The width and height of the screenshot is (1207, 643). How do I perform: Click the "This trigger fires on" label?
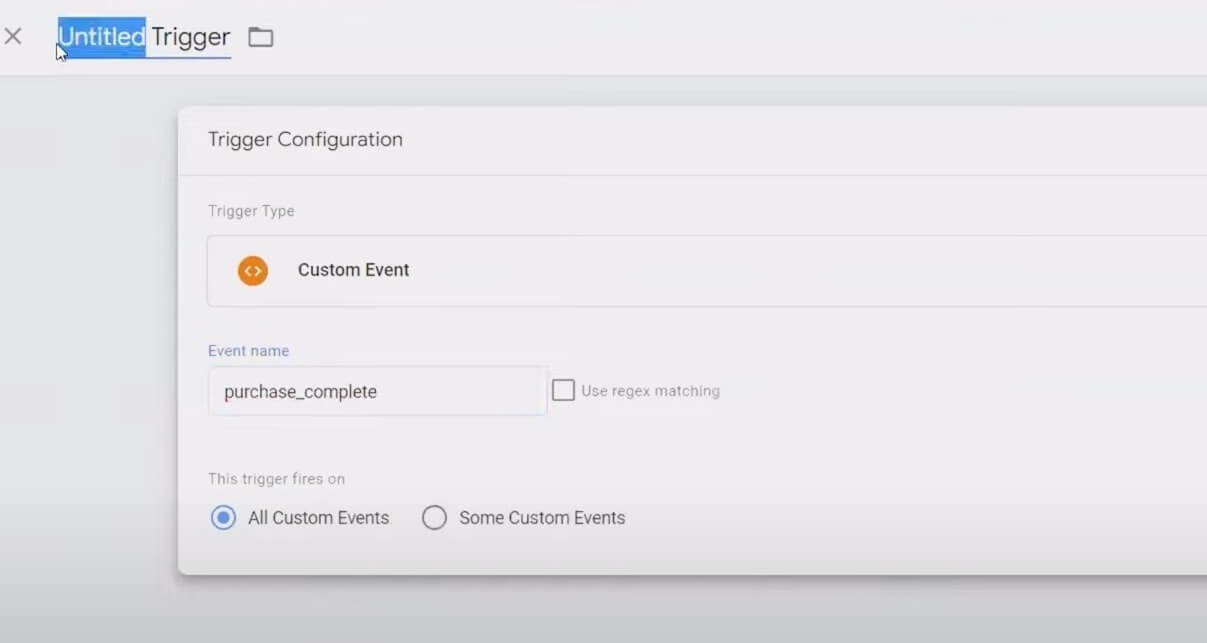[276, 479]
